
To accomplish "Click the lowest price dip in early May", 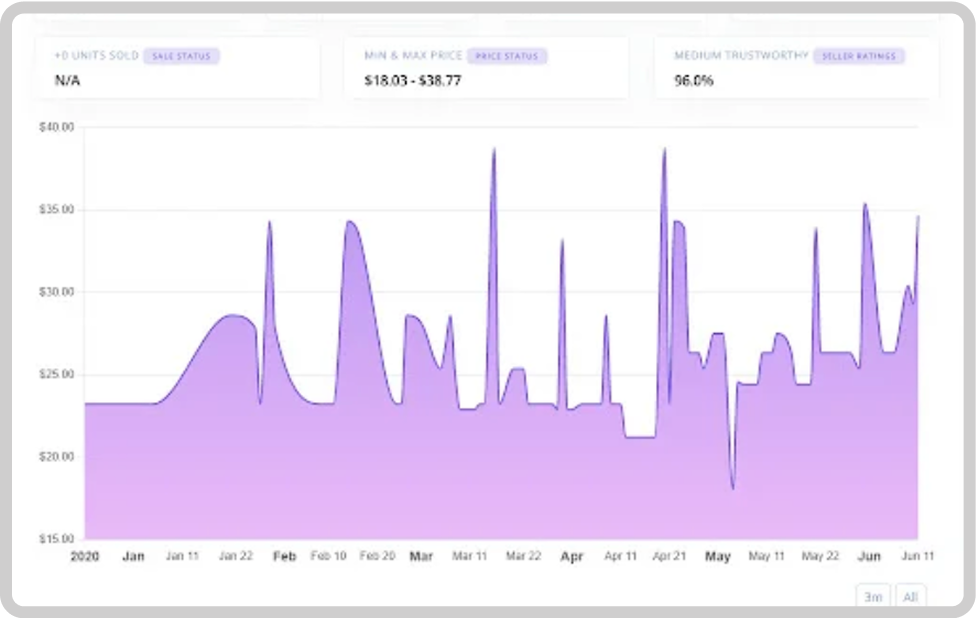I will click(x=733, y=487).
